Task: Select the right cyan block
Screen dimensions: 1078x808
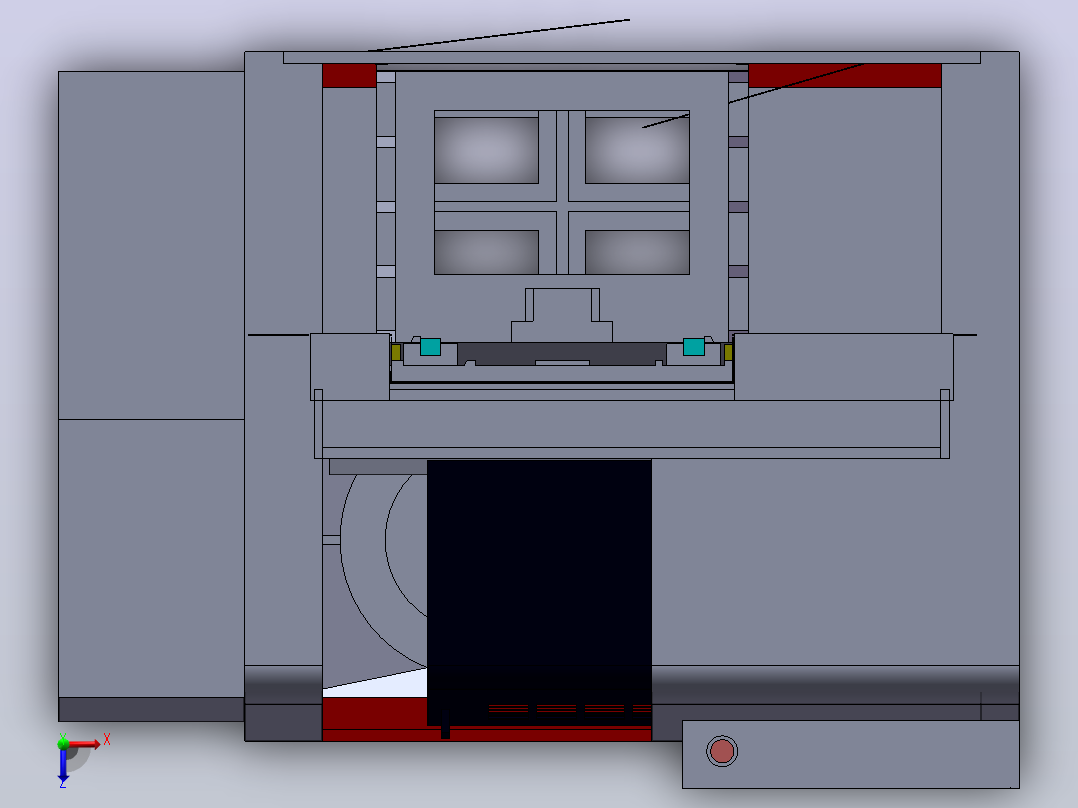Action: point(694,347)
